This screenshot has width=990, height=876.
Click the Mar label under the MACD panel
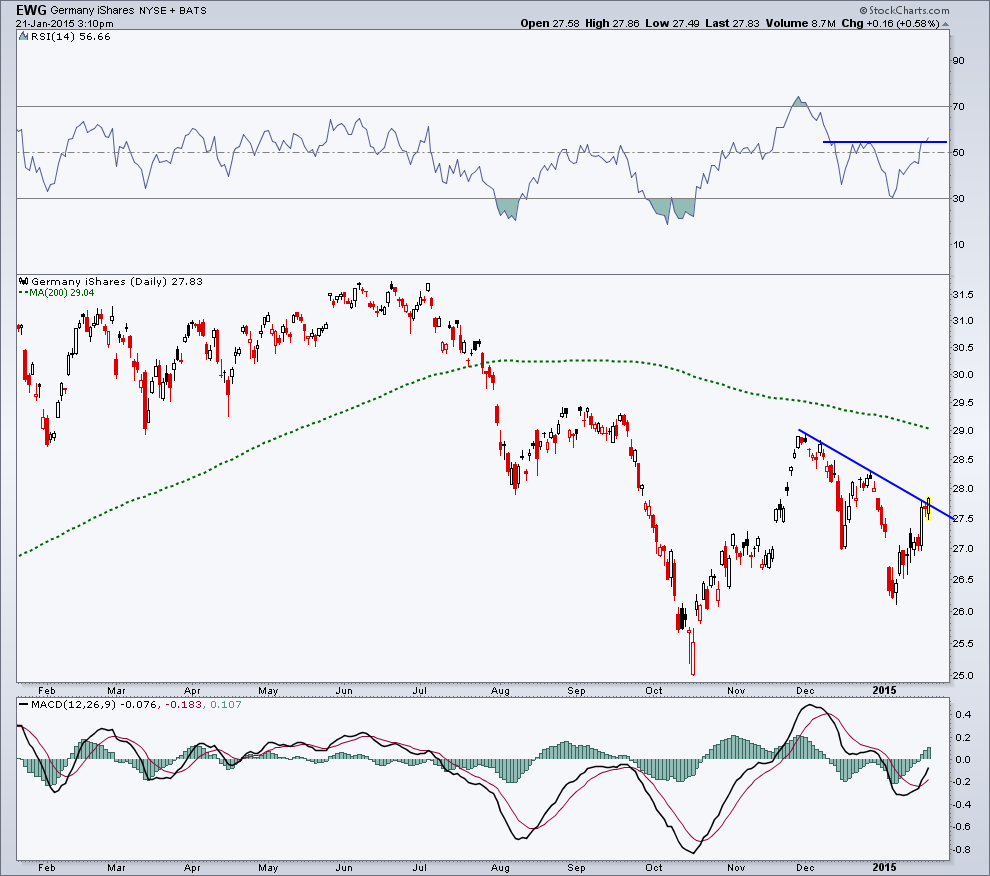click(116, 868)
